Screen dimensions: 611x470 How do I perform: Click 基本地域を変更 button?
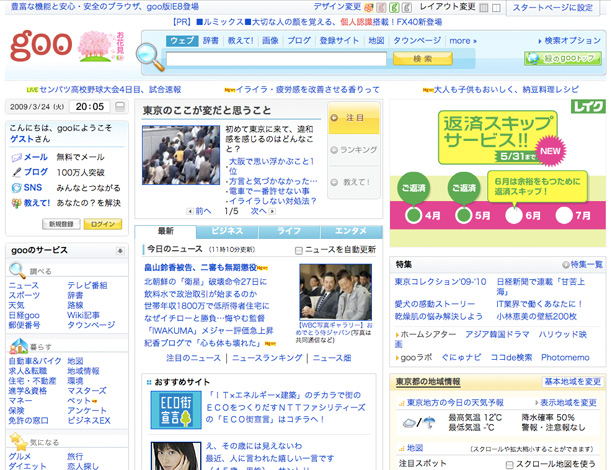pyautogui.click(x=572, y=382)
